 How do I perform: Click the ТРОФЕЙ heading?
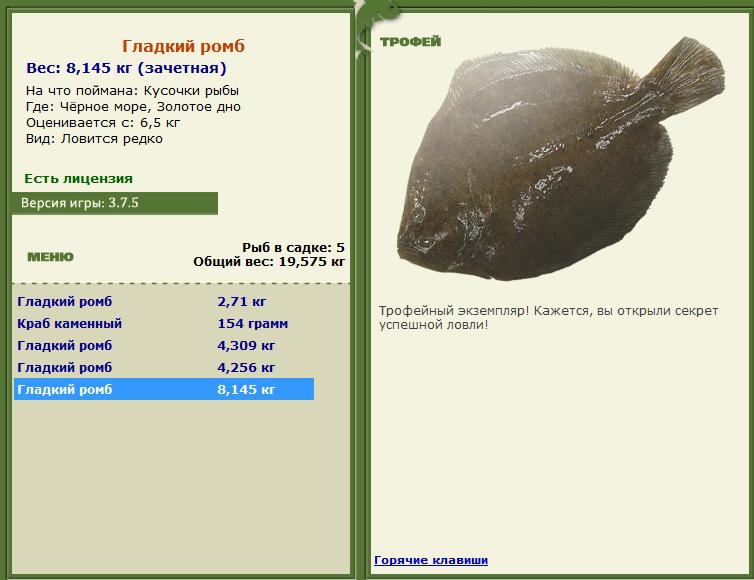click(410, 42)
